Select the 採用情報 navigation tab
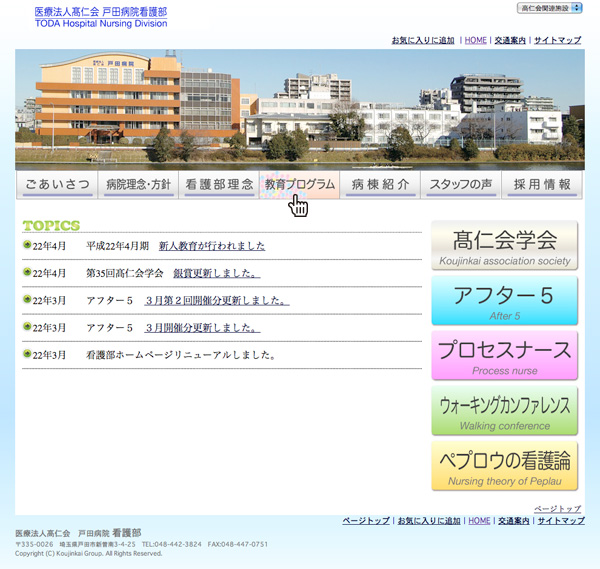 (x=542, y=185)
